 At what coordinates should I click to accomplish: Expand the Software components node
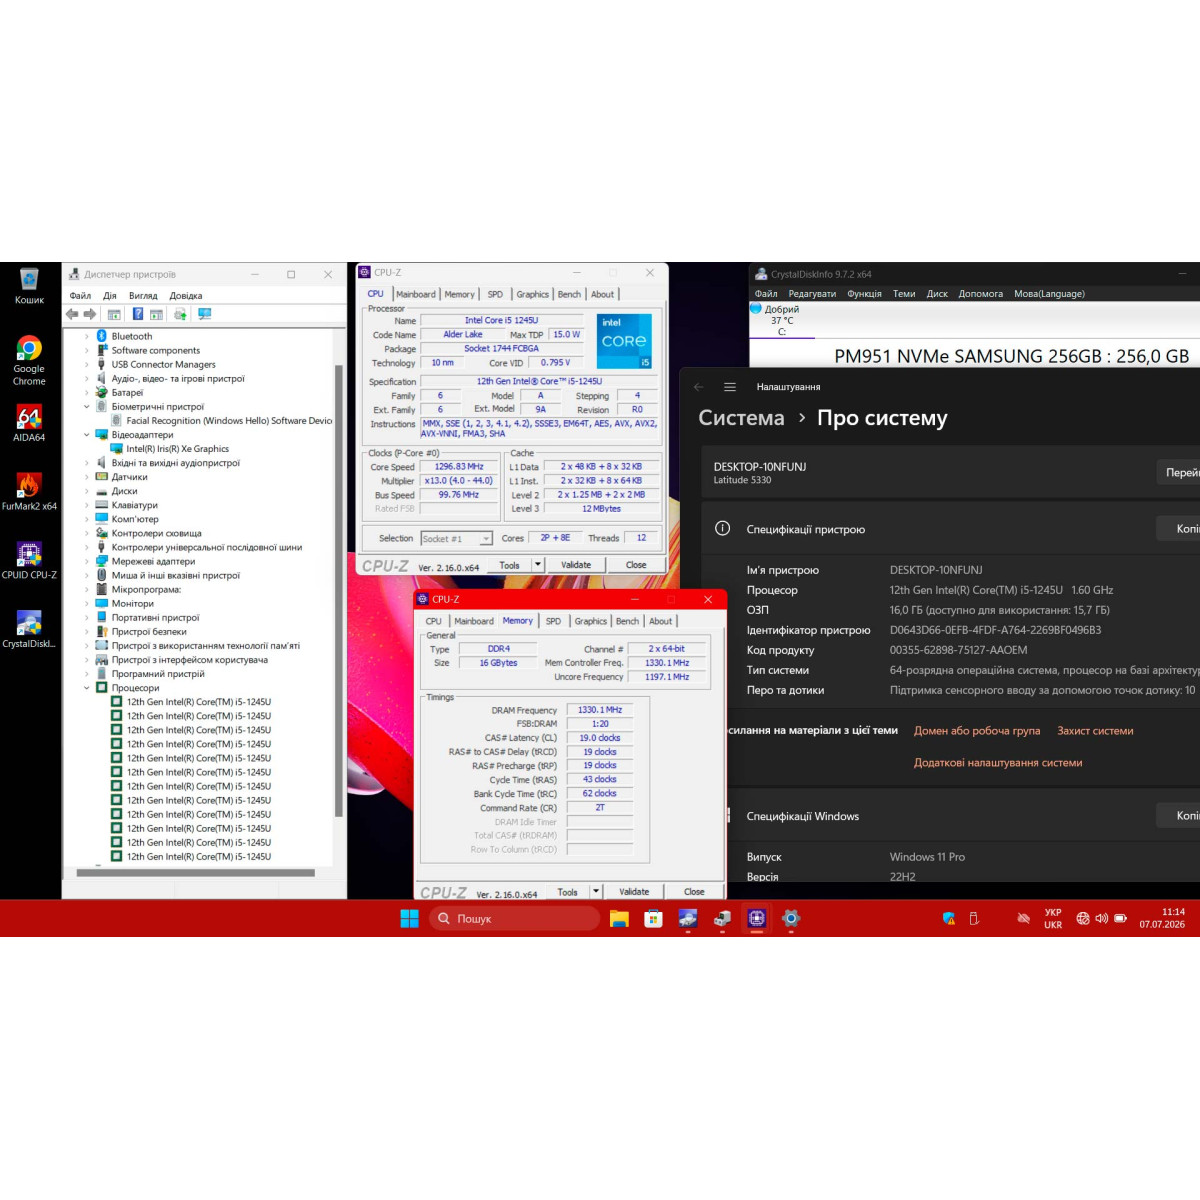pyautogui.click(x=87, y=350)
